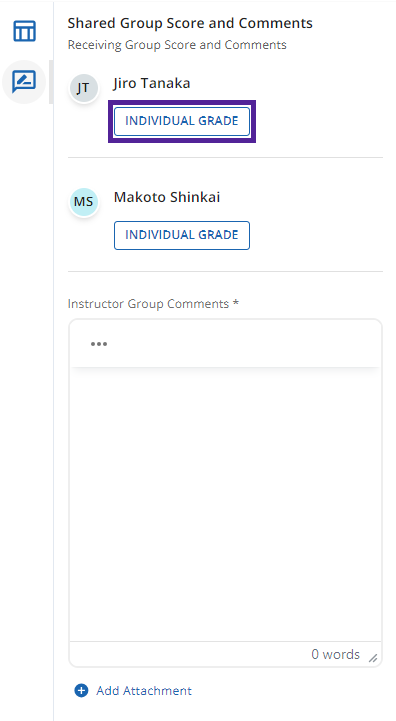Expand the editor toolbar via ellipsis

click(x=99, y=343)
